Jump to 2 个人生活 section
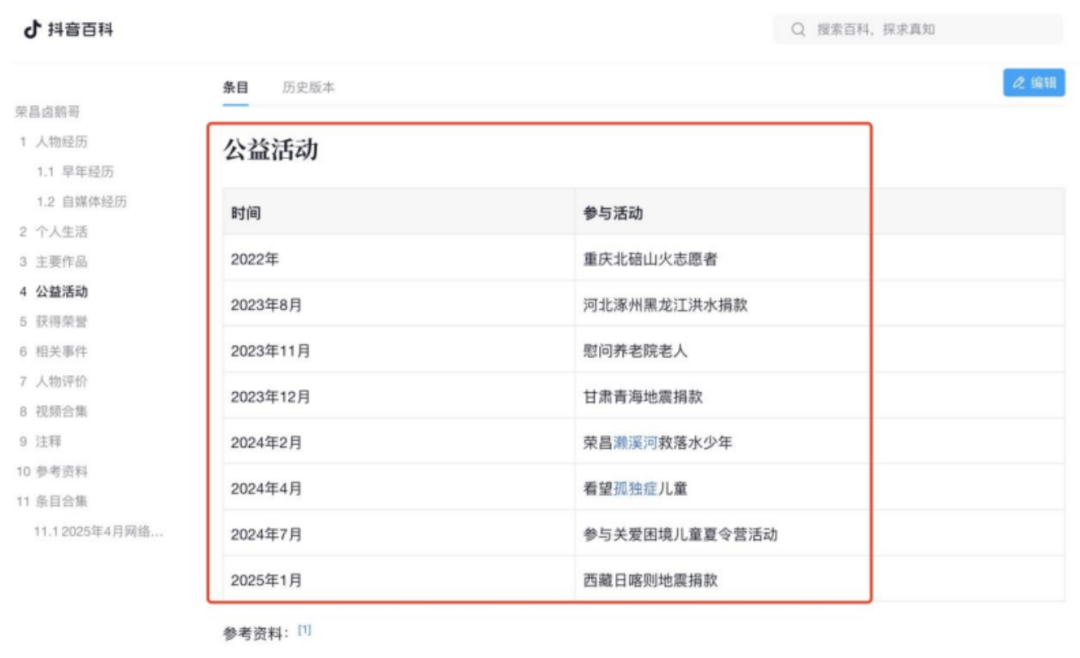 click(x=54, y=232)
